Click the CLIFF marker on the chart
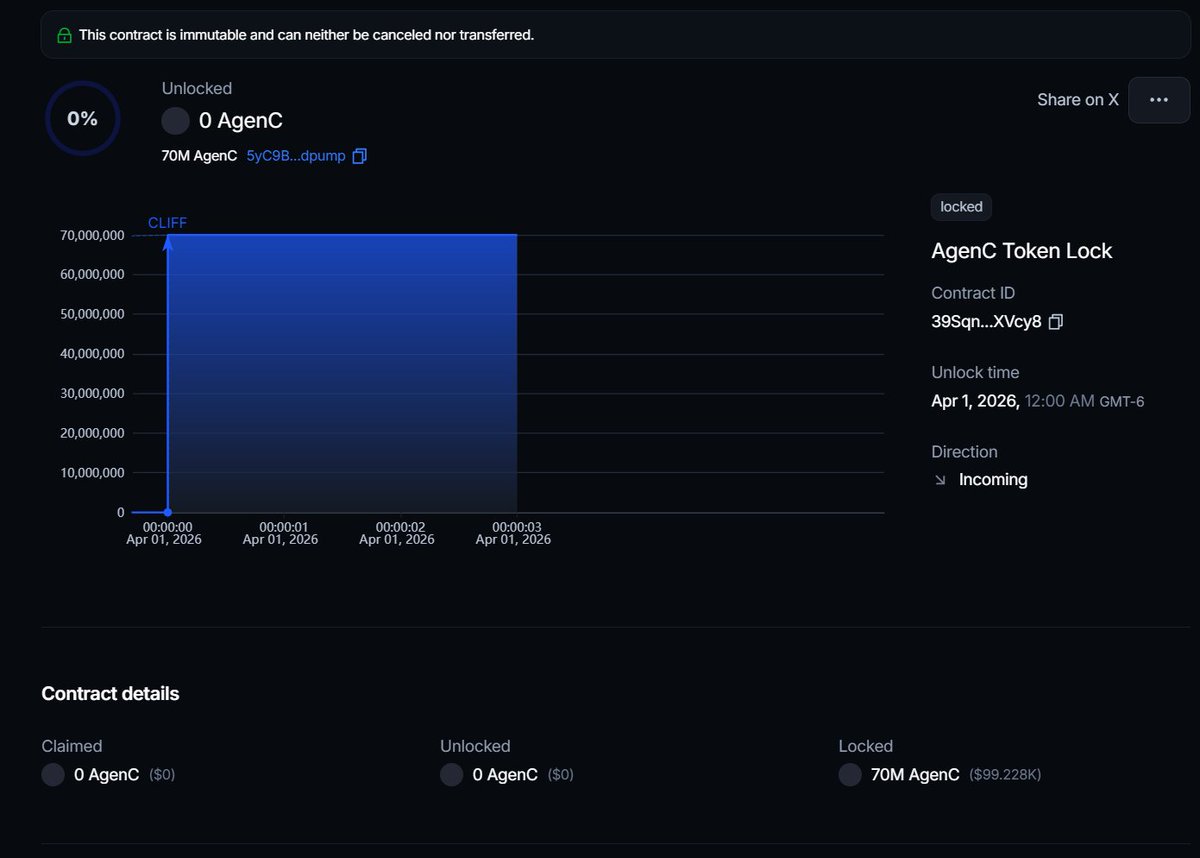Screen dimensions: 1200x858 167,223
